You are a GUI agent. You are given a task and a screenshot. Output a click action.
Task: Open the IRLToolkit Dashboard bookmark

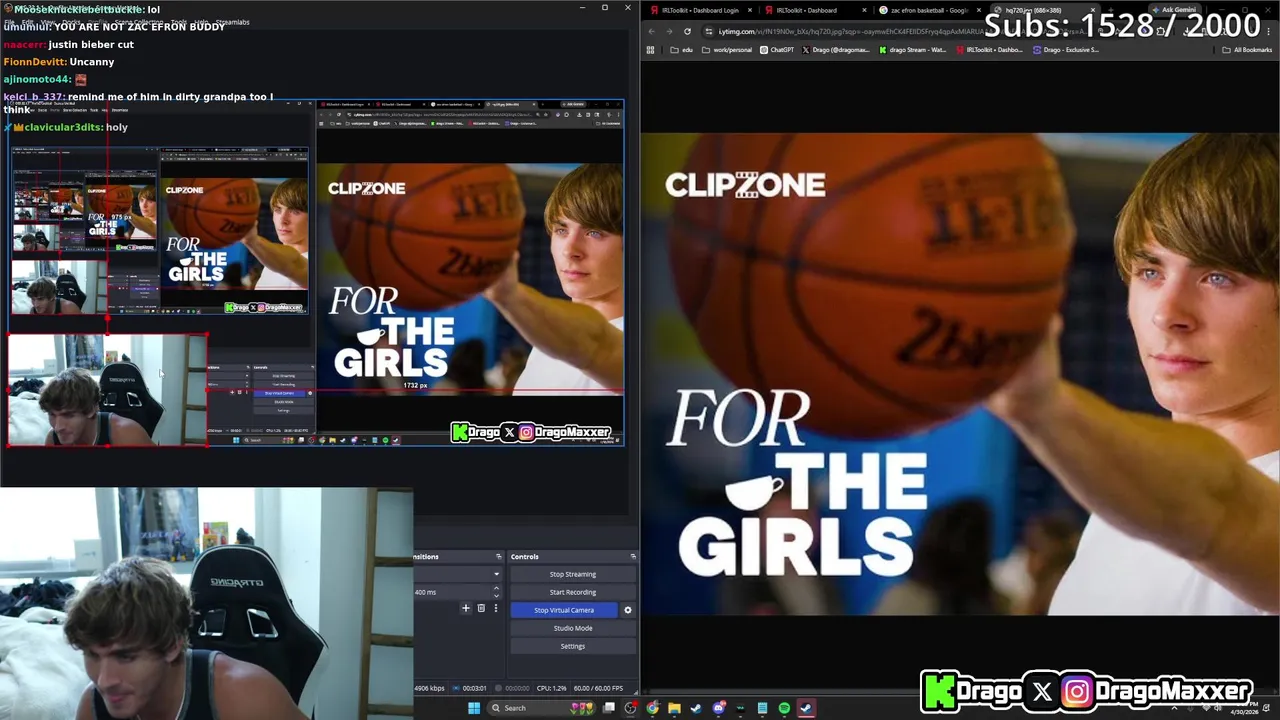tap(990, 50)
